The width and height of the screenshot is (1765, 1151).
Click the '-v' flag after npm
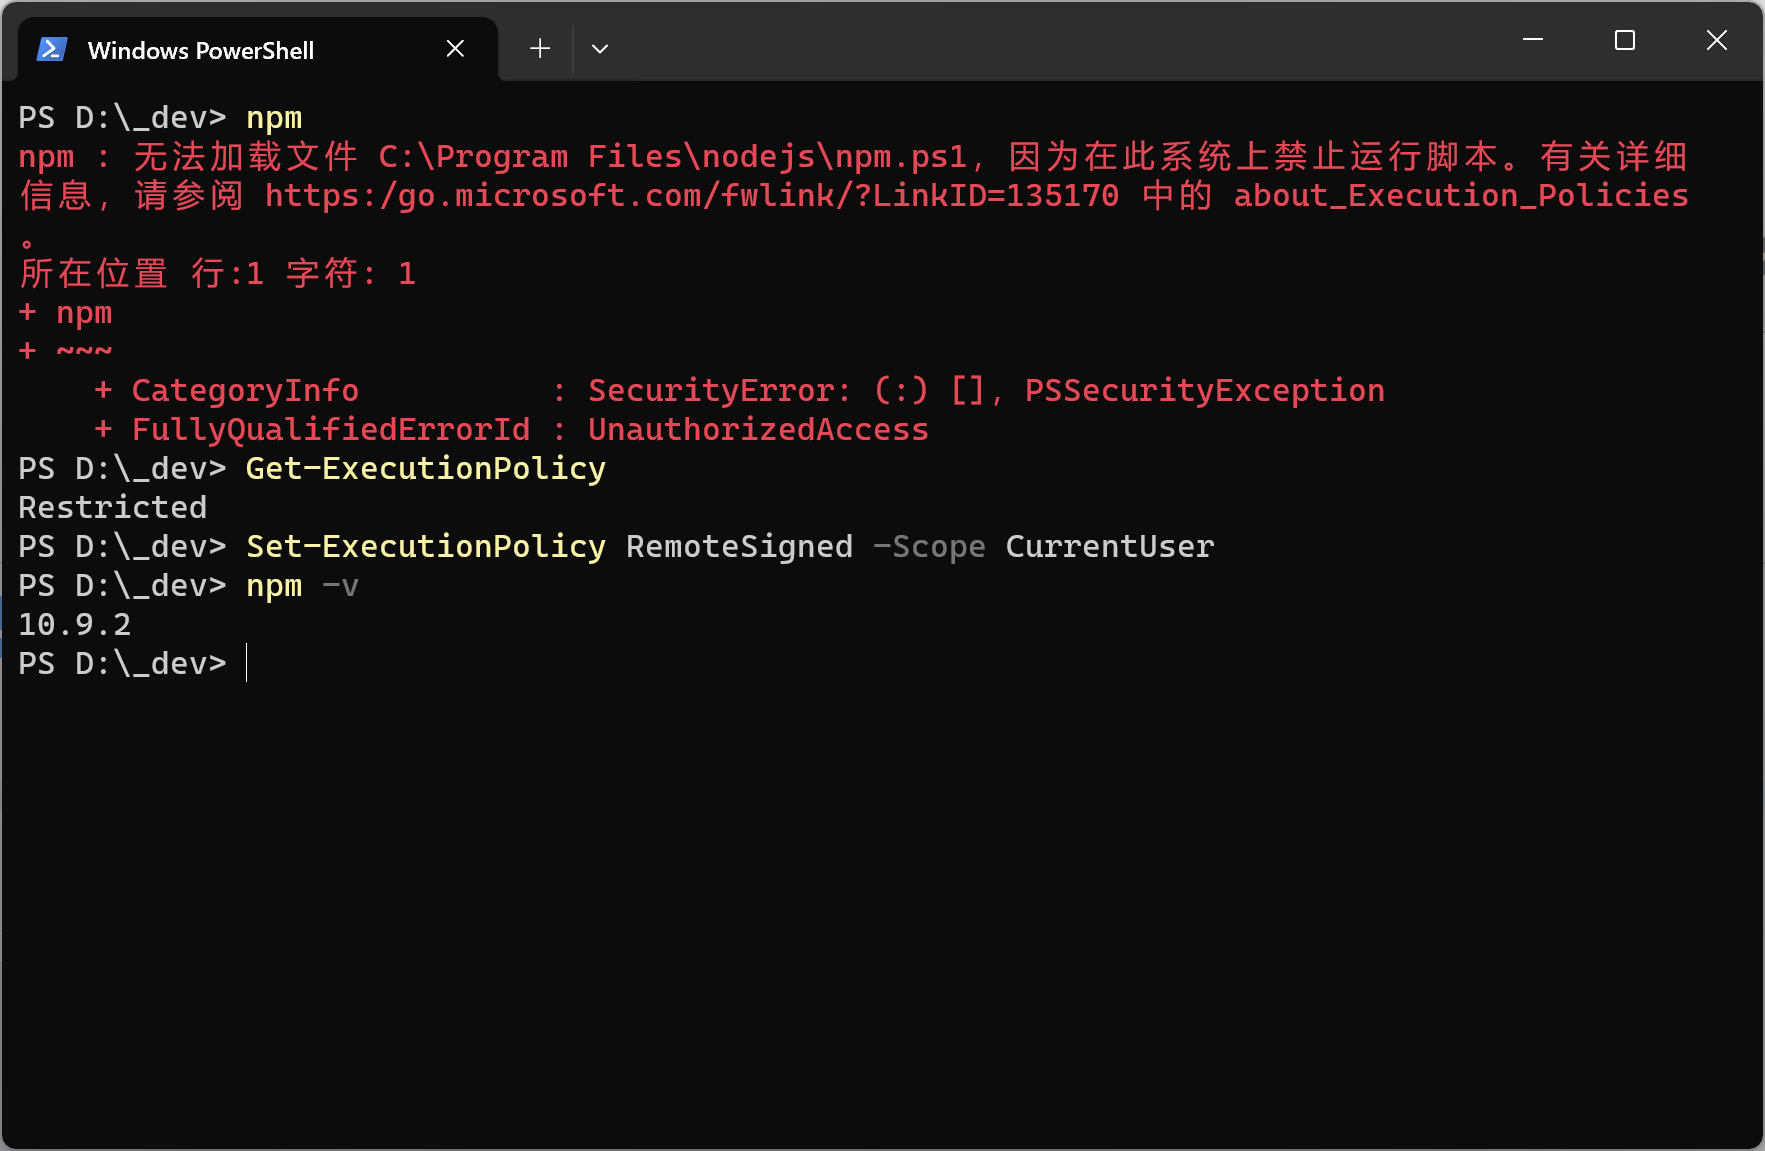pos(340,585)
